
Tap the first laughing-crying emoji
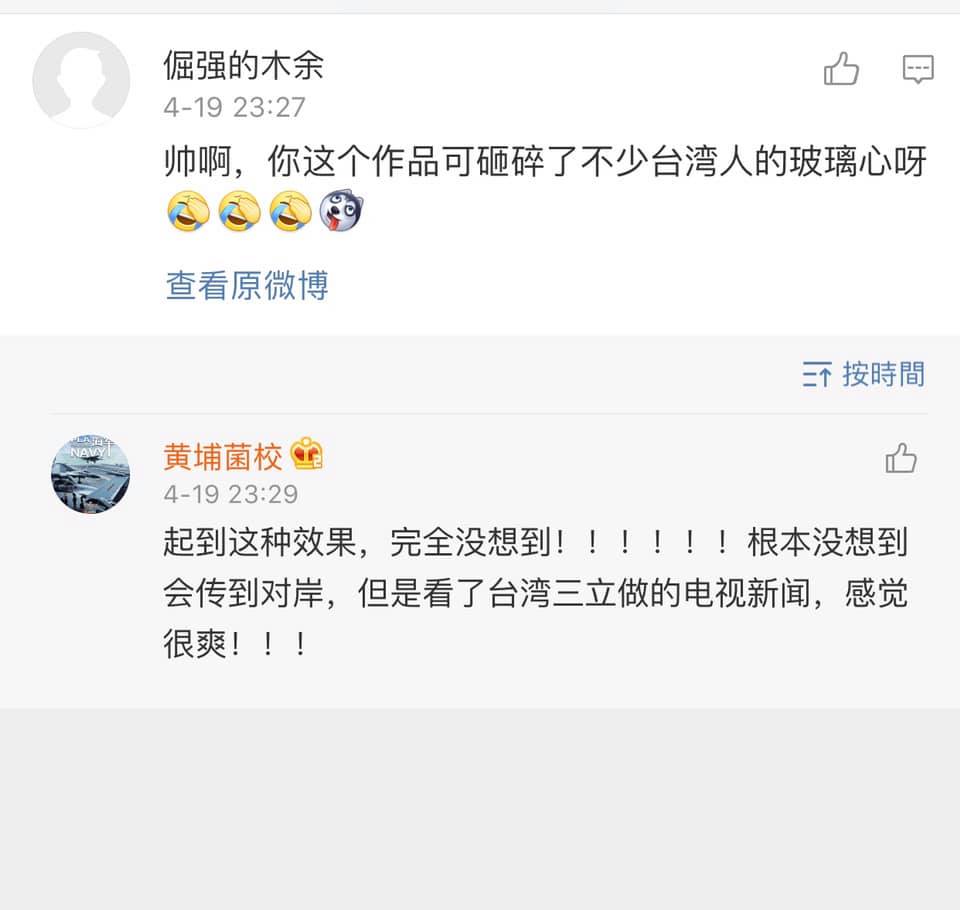(187, 212)
